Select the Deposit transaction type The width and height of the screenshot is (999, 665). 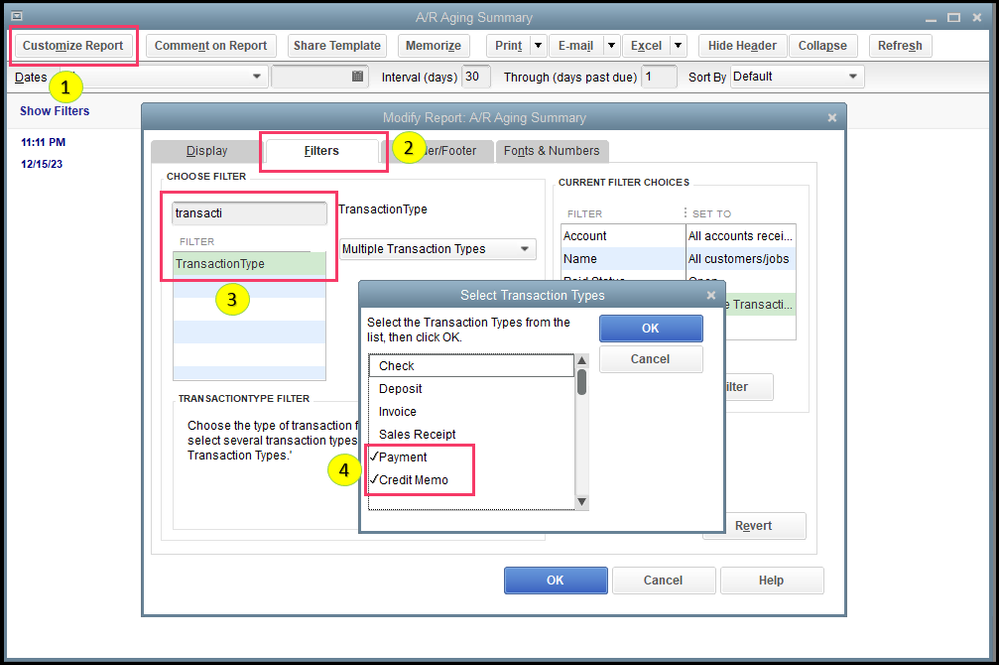[471, 389]
